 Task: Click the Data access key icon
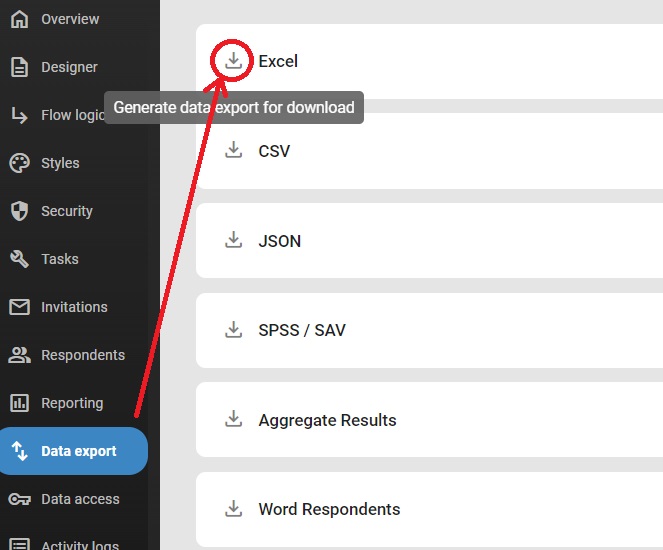tap(19, 499)
